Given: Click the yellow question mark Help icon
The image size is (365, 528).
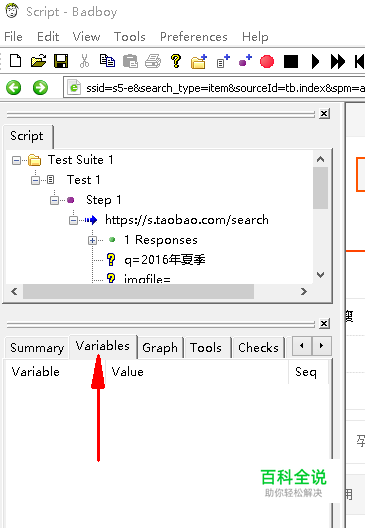Looking at the screenshot, I should coord(175,61).
